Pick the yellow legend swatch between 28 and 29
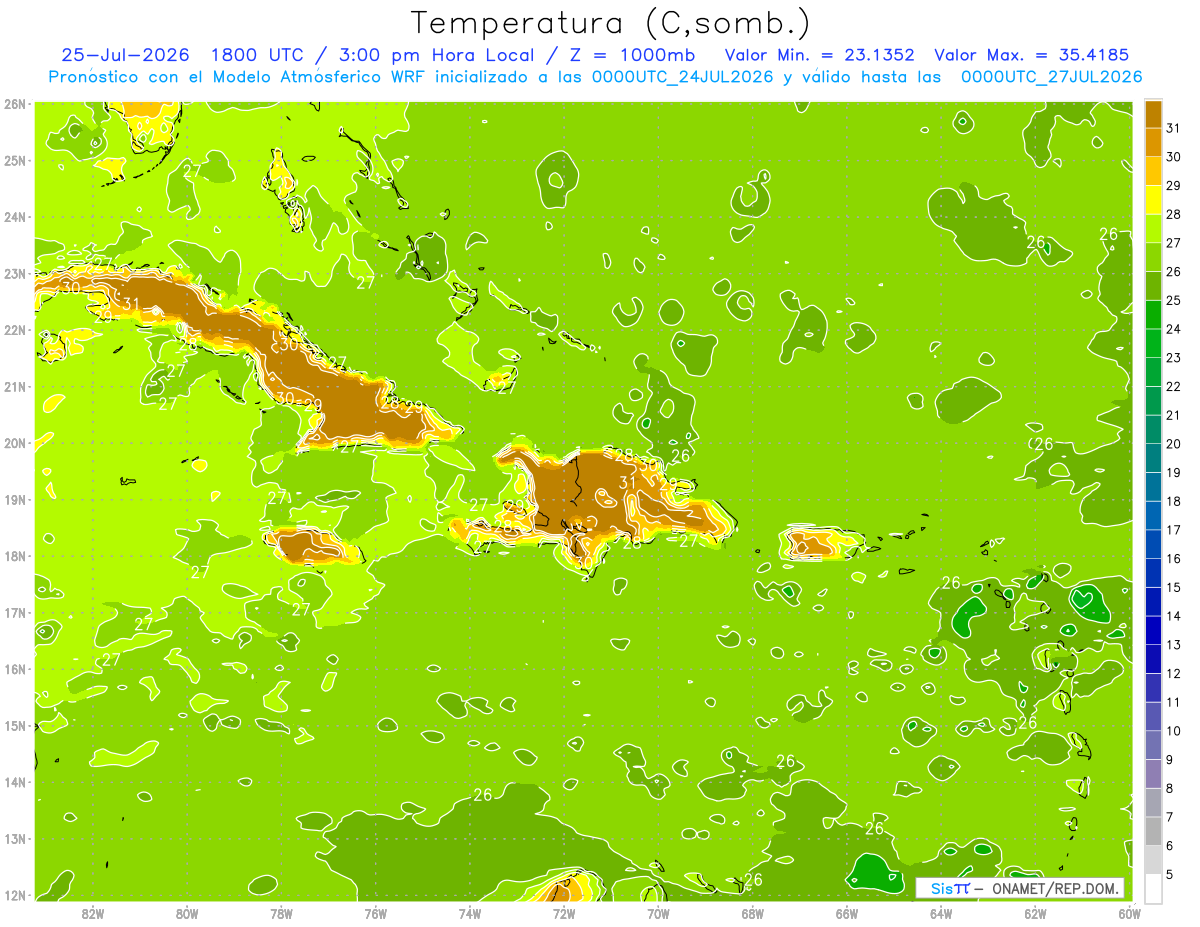 [x=1153, y=200]
